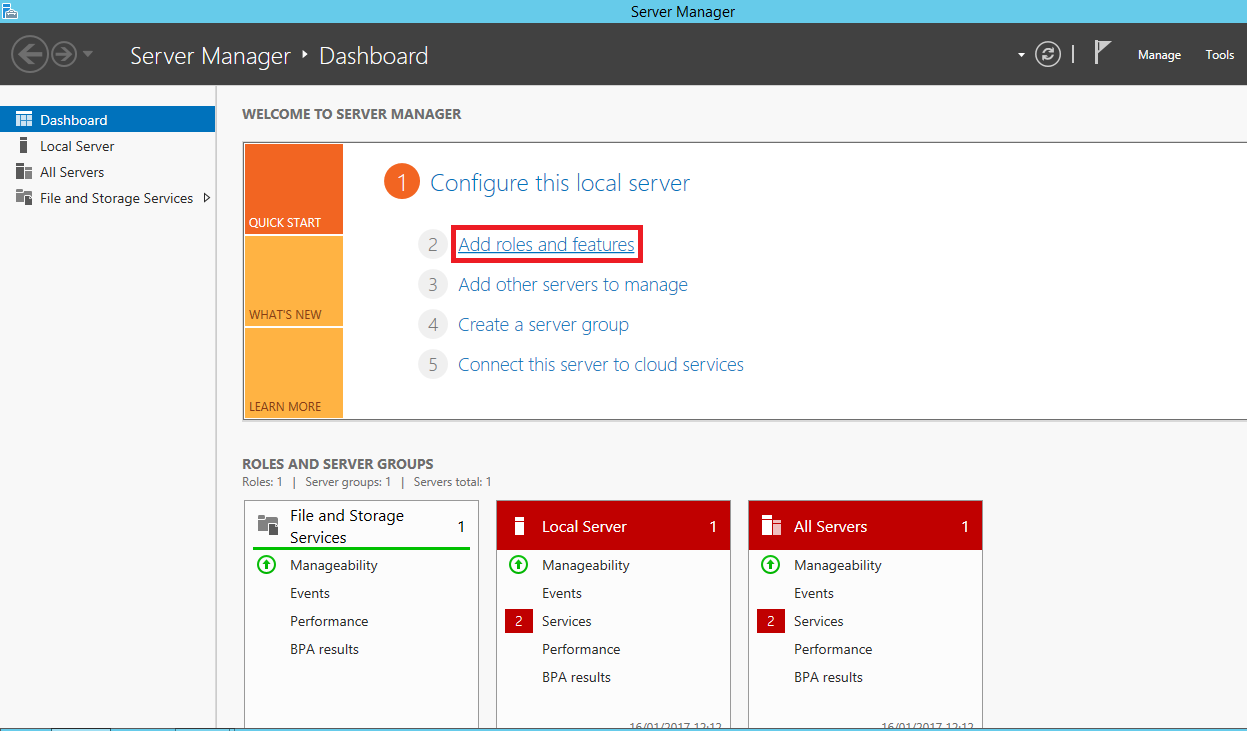Click the refresh icon in the header

tap(1048, 54)
